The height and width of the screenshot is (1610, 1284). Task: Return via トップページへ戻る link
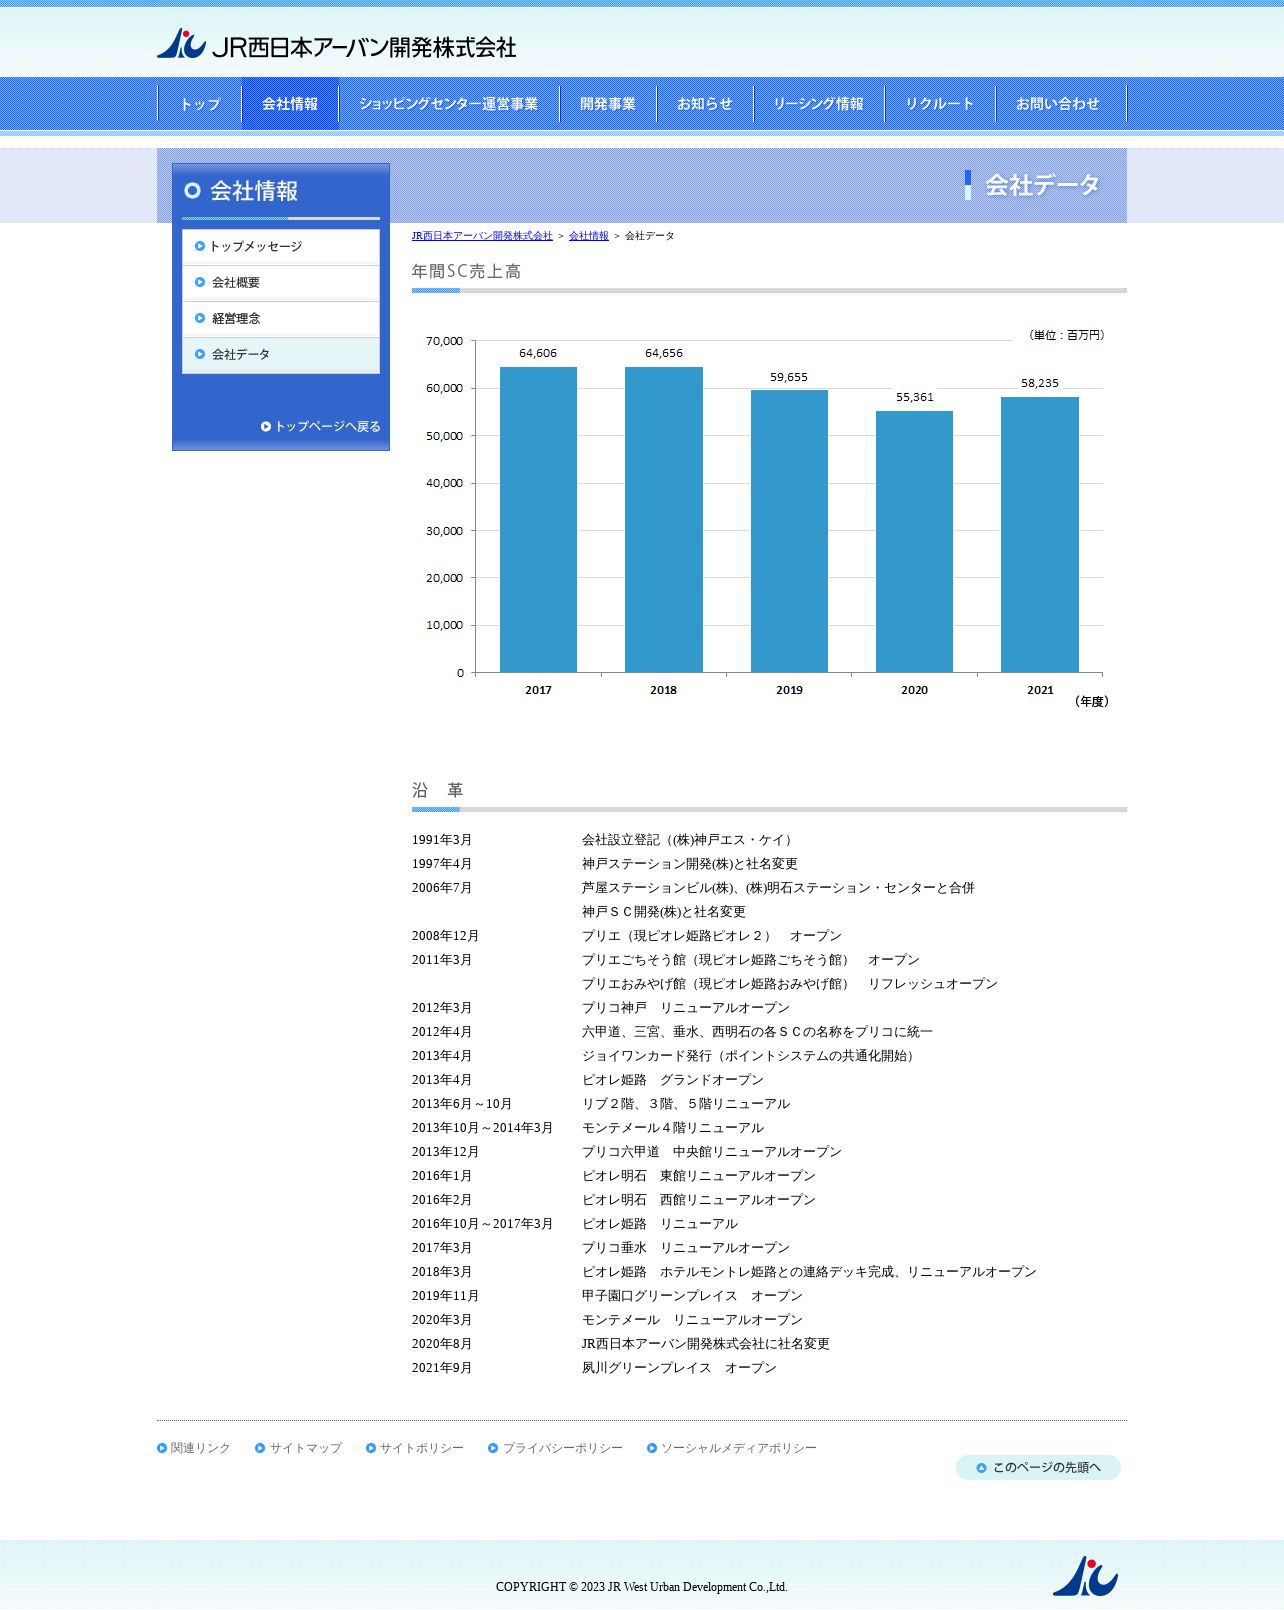tap(321, 426)
